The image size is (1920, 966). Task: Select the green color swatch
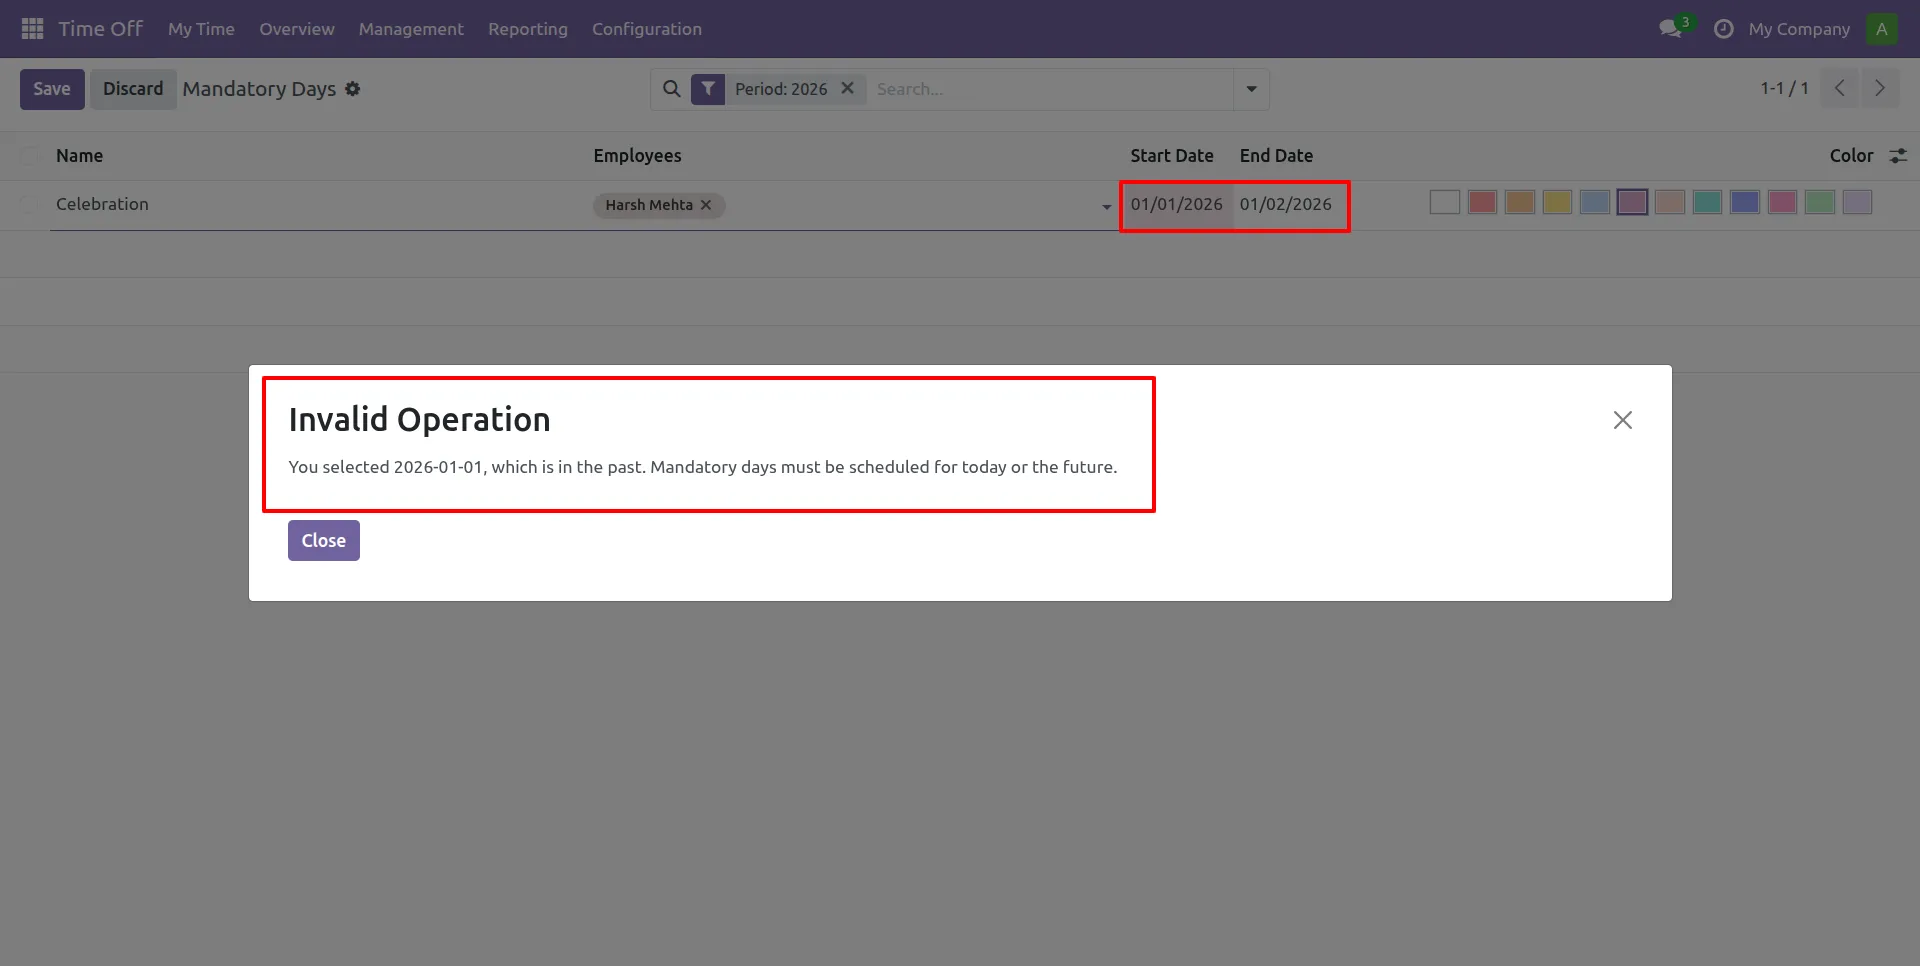click(1819, 202)
